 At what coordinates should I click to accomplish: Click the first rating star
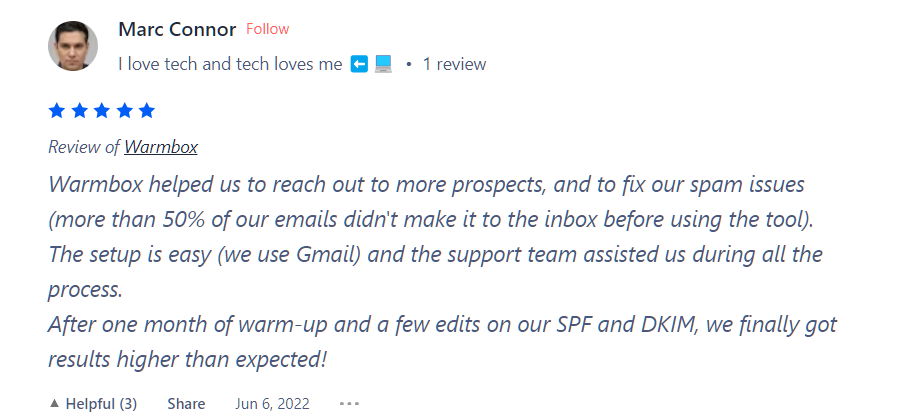(x=57, y=110)
